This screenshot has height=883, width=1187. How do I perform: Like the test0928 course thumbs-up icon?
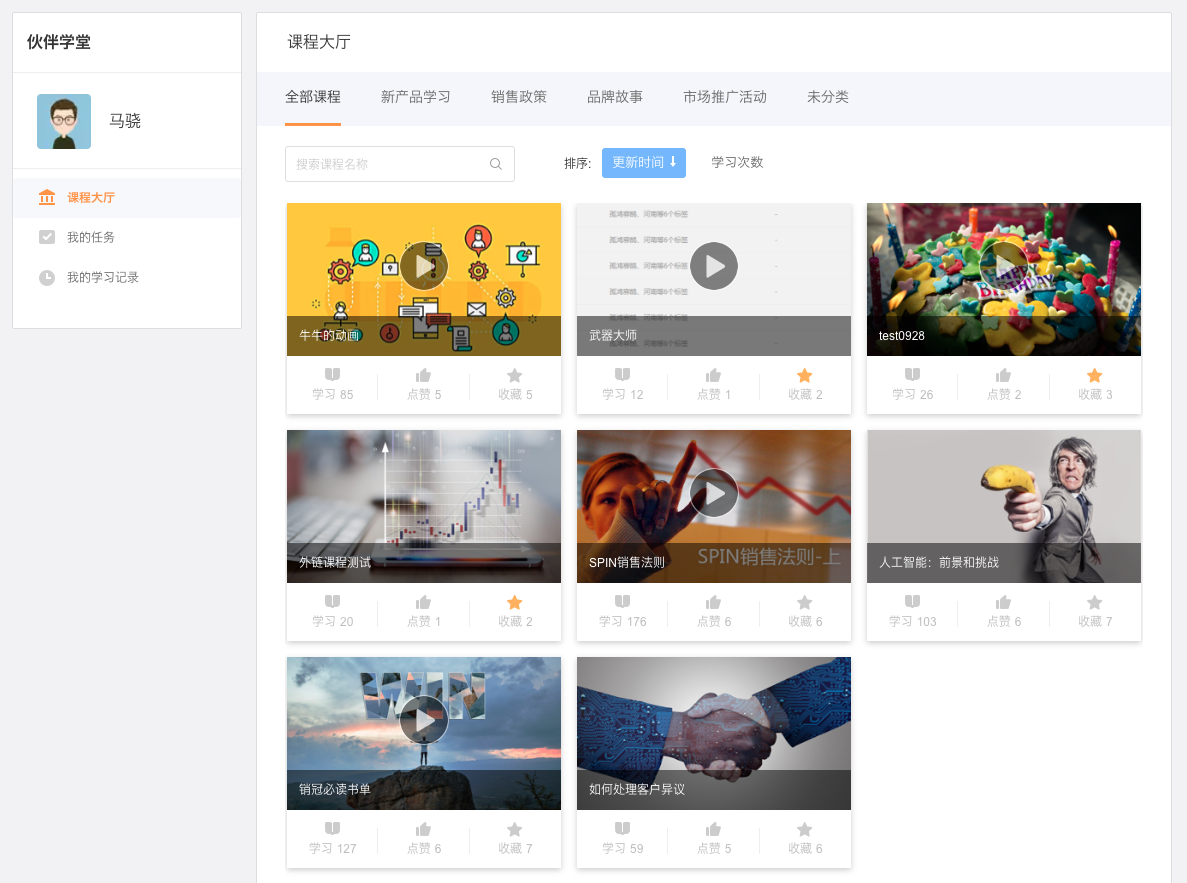(x=1003, y=376)
